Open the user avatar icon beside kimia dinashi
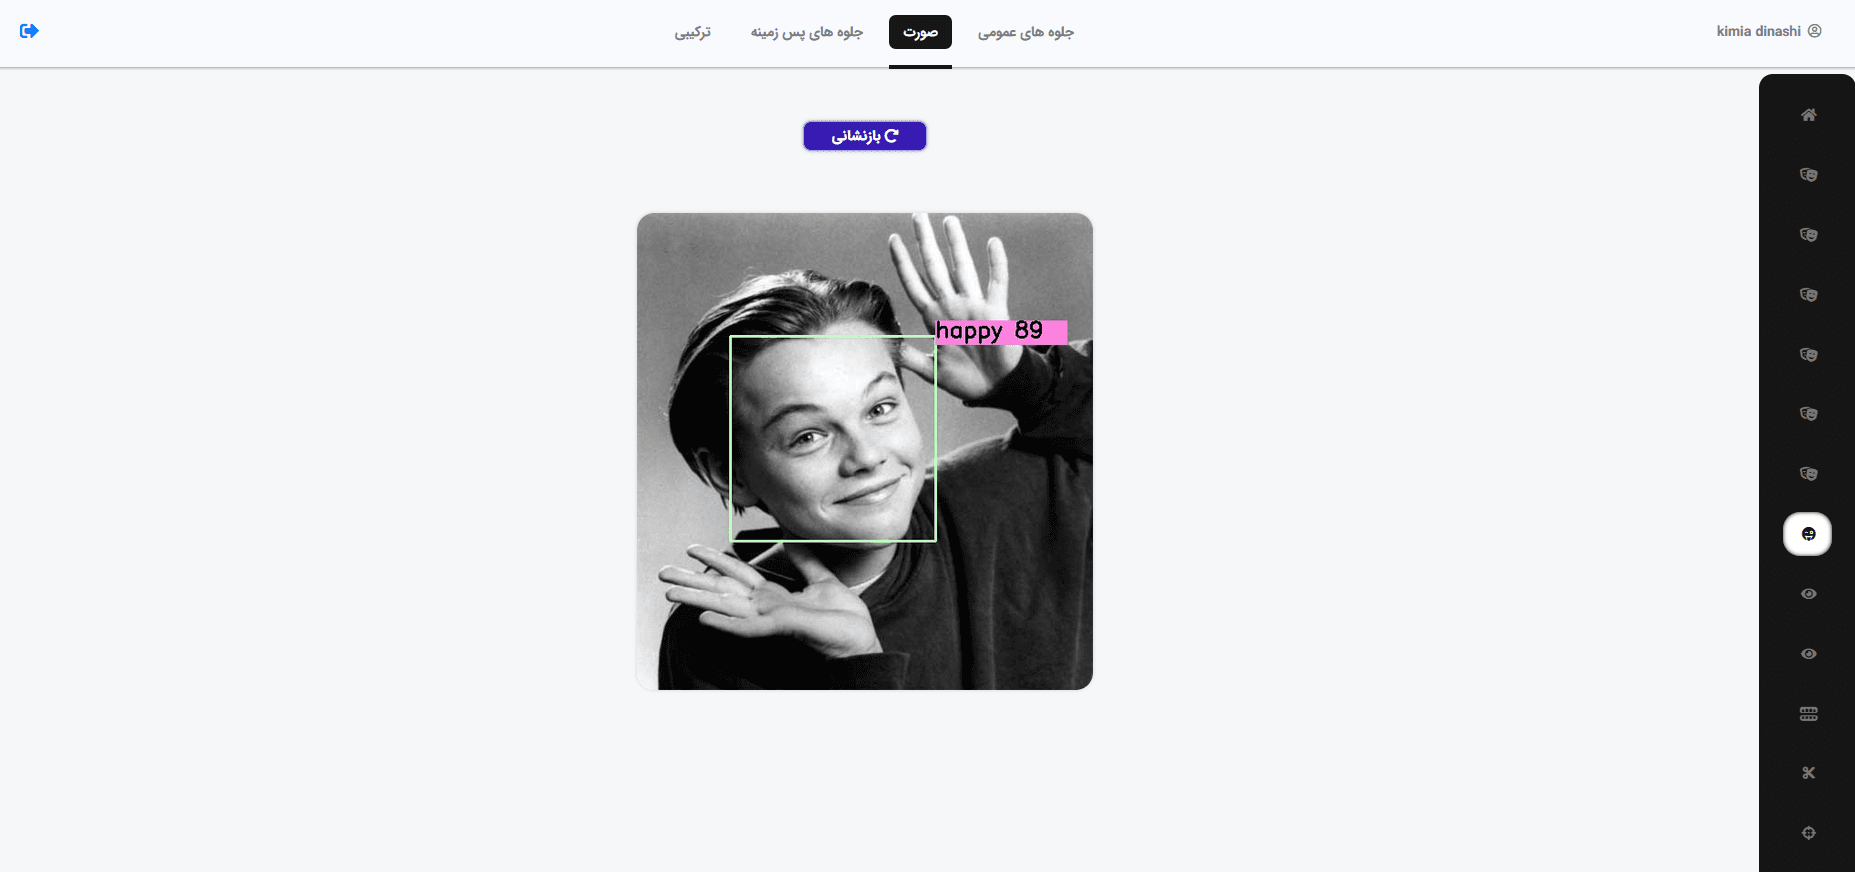The width and height of the screenshot is (1855, 872). pos(1815,31)
